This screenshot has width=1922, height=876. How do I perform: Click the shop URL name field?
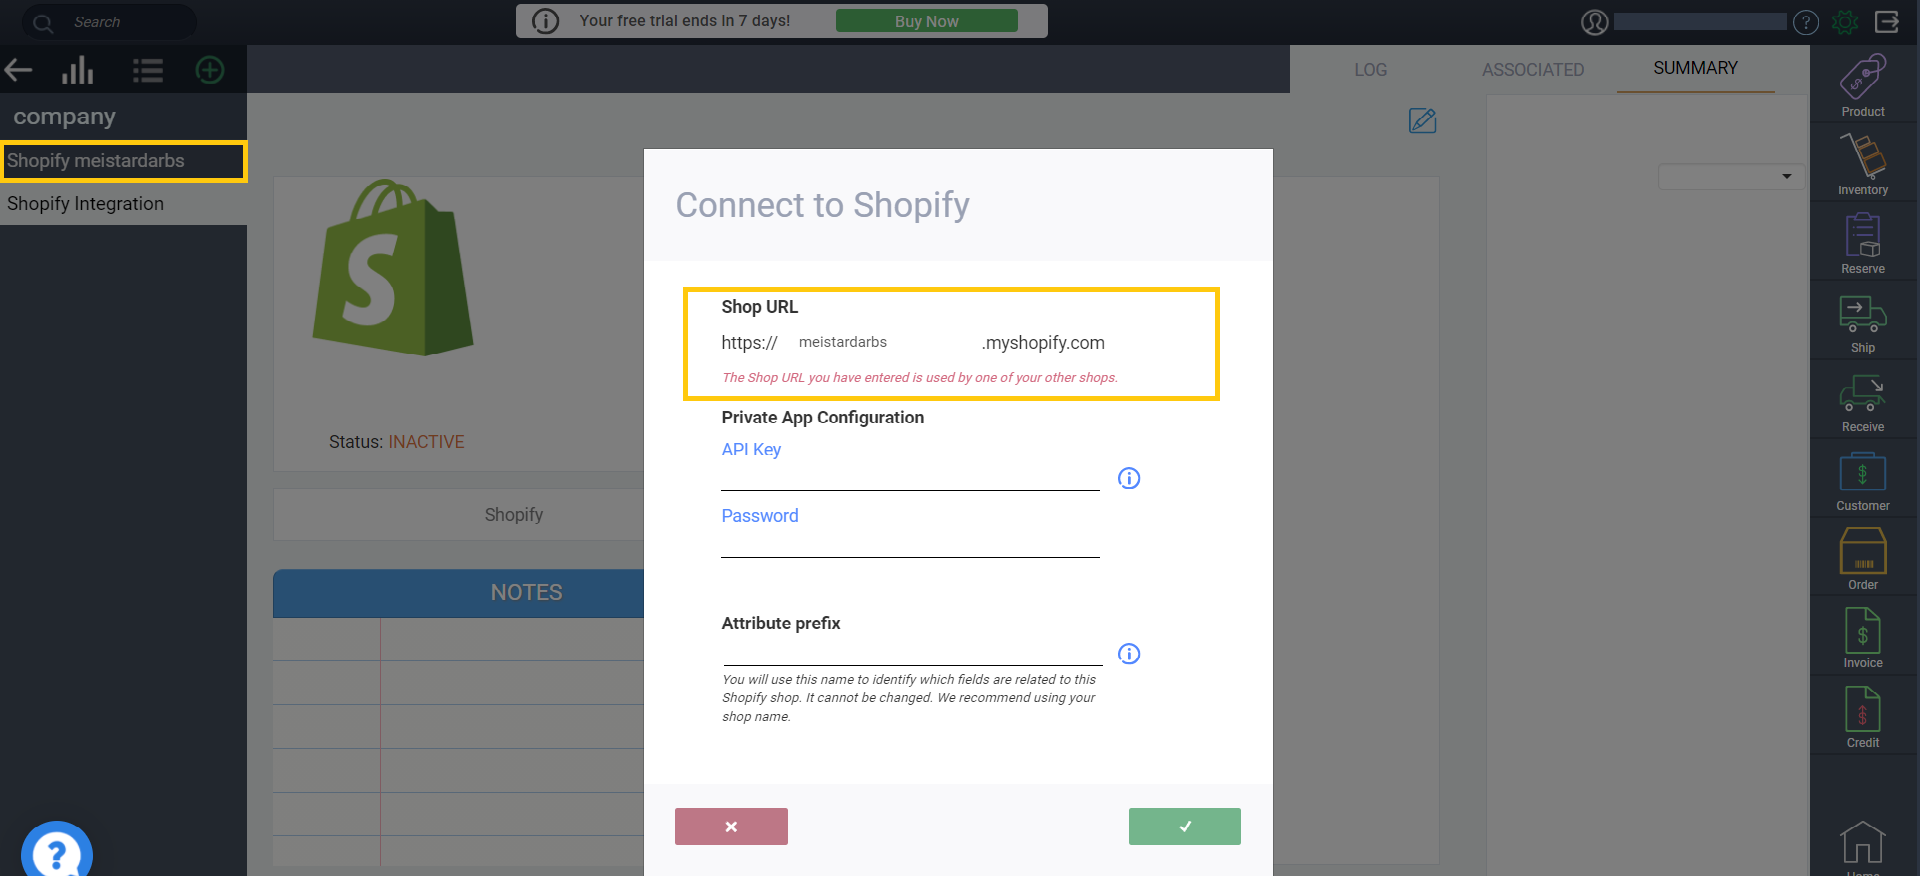pos(885,342)
